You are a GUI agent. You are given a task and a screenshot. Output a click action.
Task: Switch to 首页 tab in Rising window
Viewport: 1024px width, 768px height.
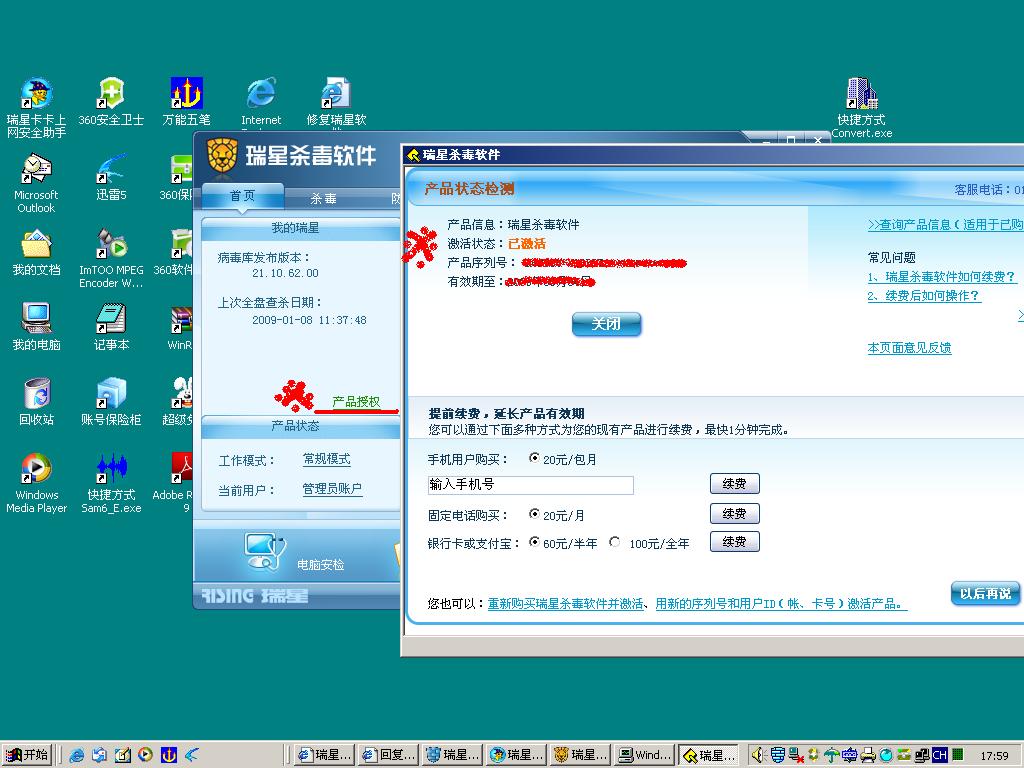pyautogui.click(x=242, y=196)
